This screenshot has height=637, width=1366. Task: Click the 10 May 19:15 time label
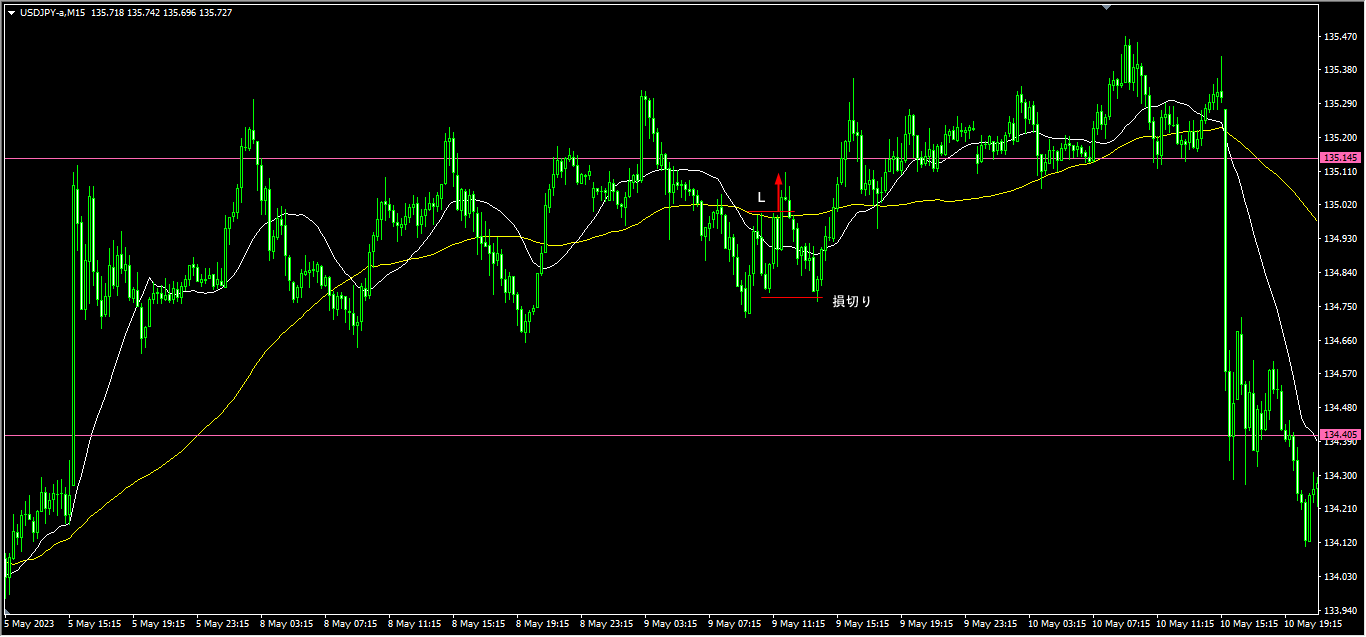click(1313, 623)
